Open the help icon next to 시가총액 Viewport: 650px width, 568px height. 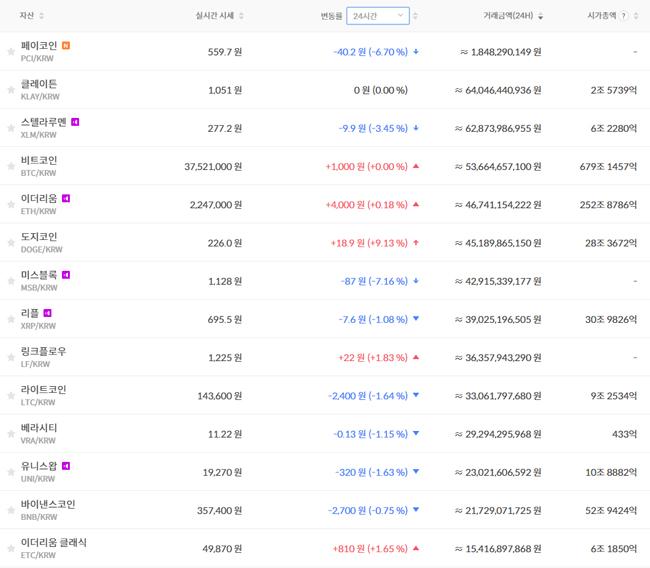pos(624,16)
